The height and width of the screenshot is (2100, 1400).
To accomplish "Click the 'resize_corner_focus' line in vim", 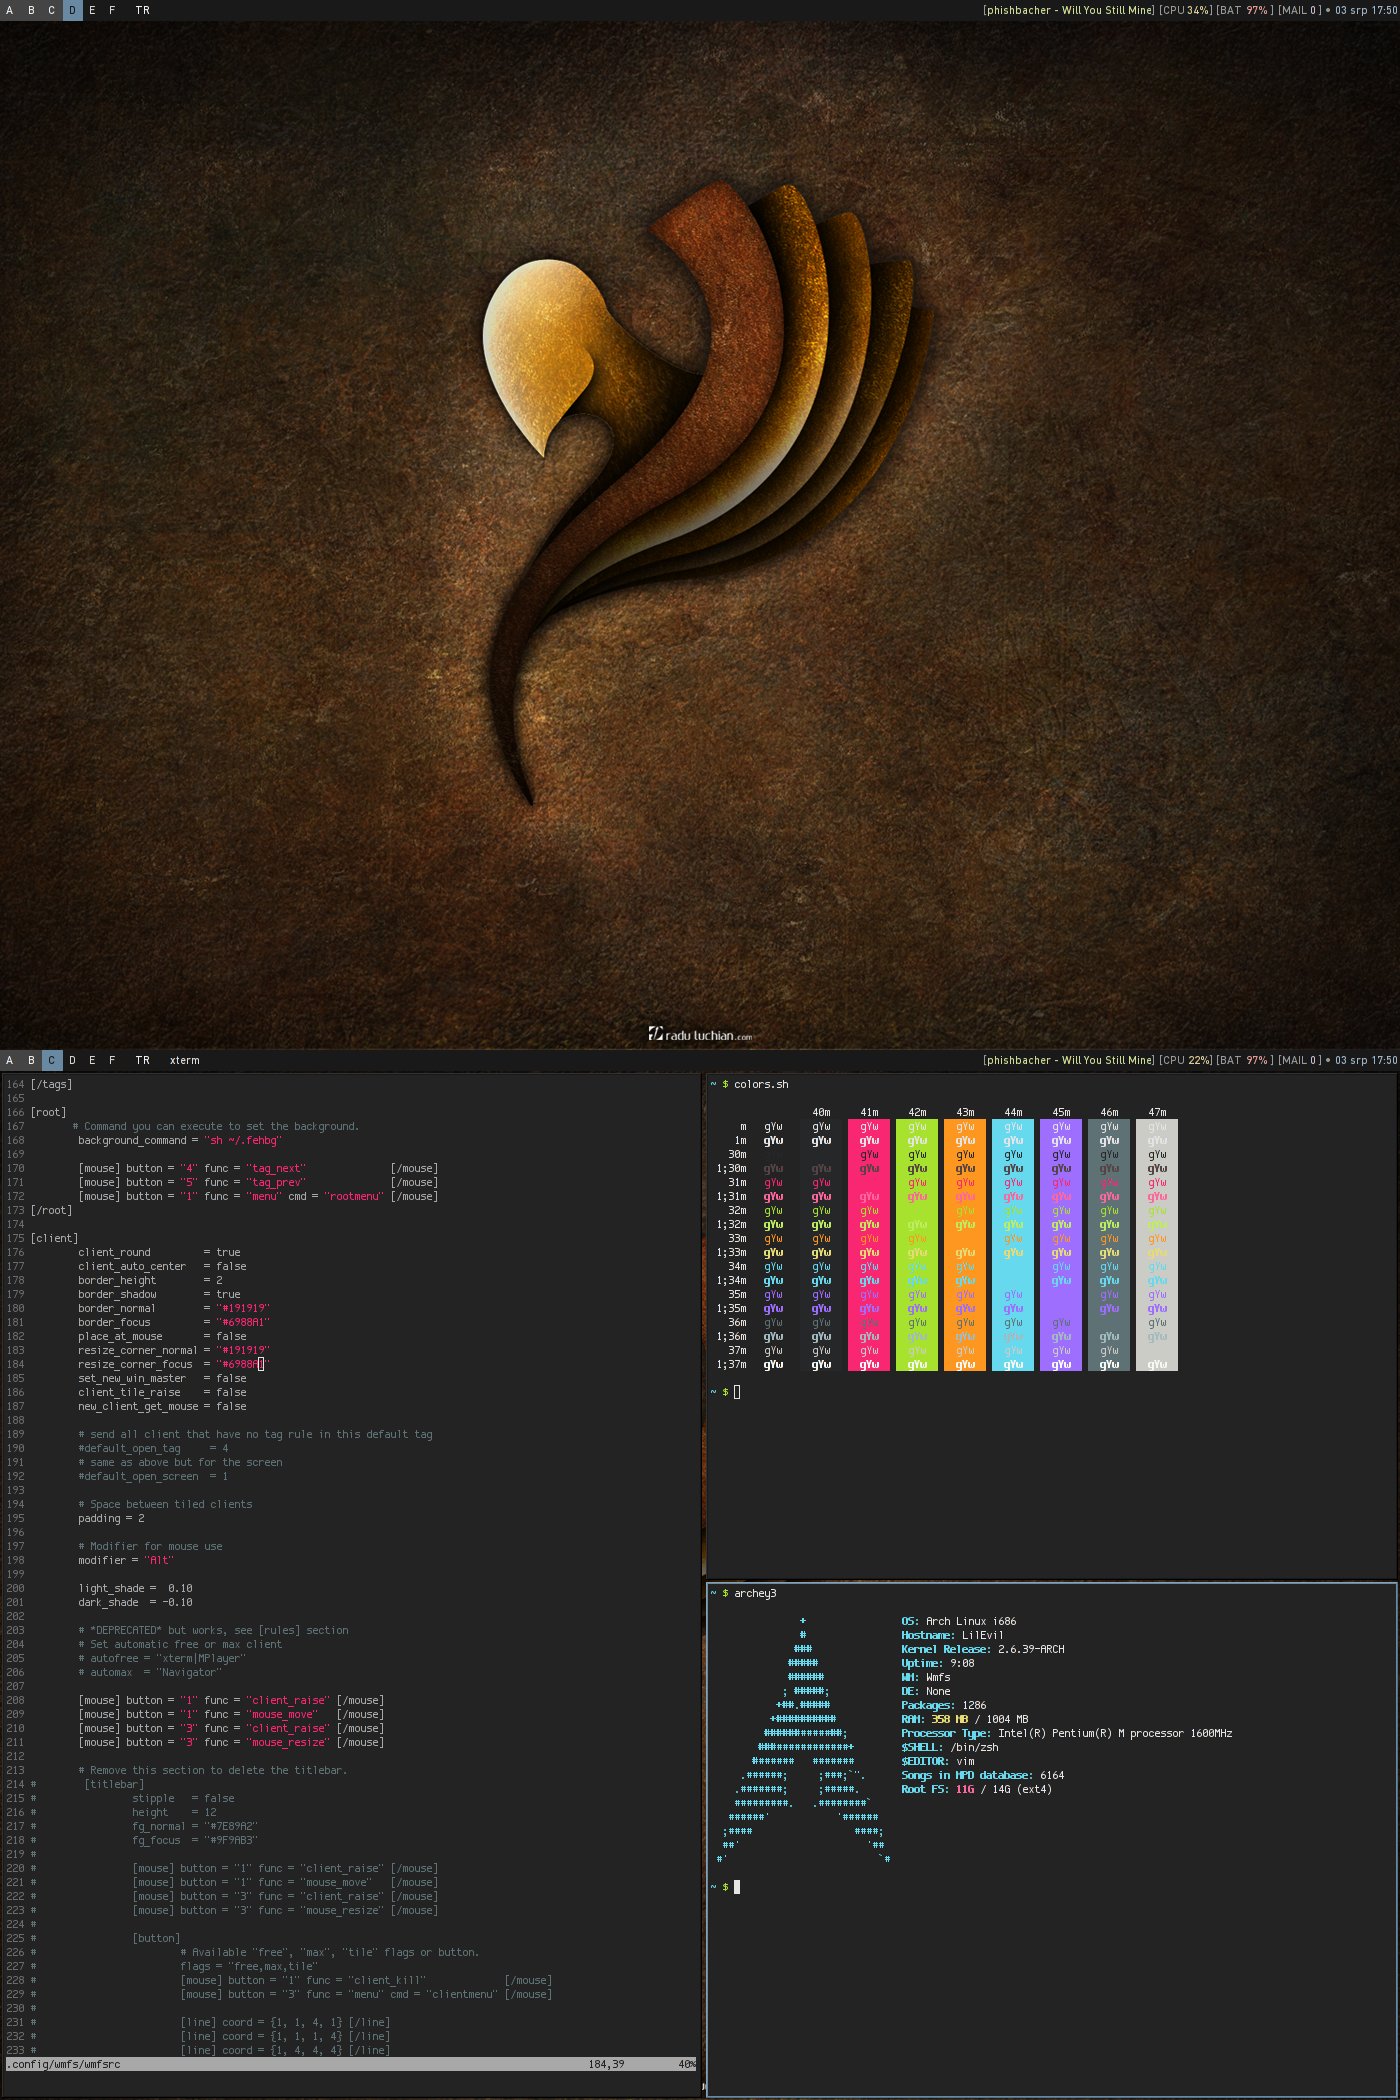I will 174,1364.
